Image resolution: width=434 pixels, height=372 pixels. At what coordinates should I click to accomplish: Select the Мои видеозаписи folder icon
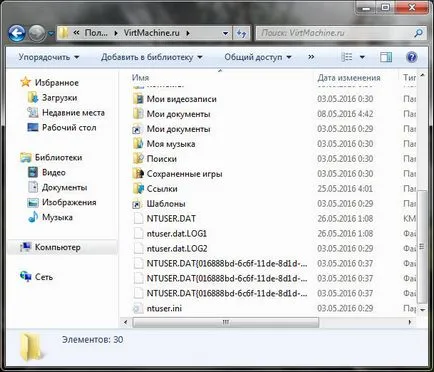pyautogui.click(x=138, y=99)
